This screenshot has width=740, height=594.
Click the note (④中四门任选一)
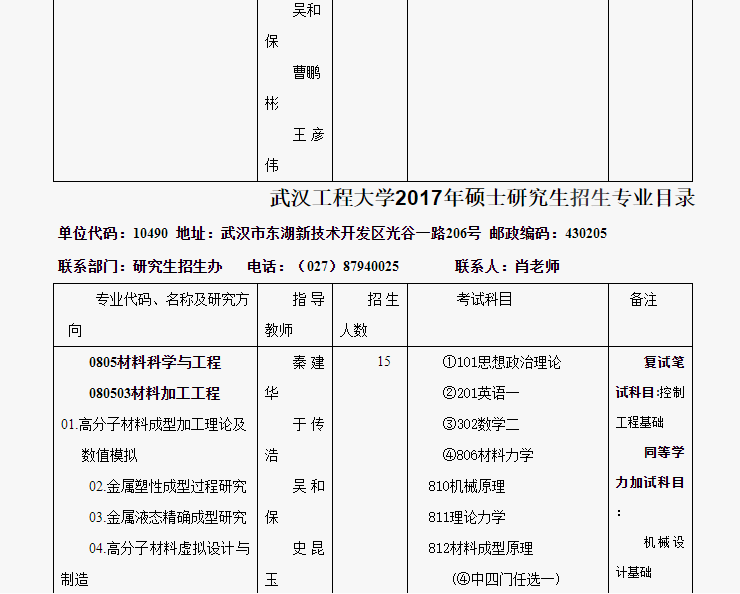click(x=505, y=578)
